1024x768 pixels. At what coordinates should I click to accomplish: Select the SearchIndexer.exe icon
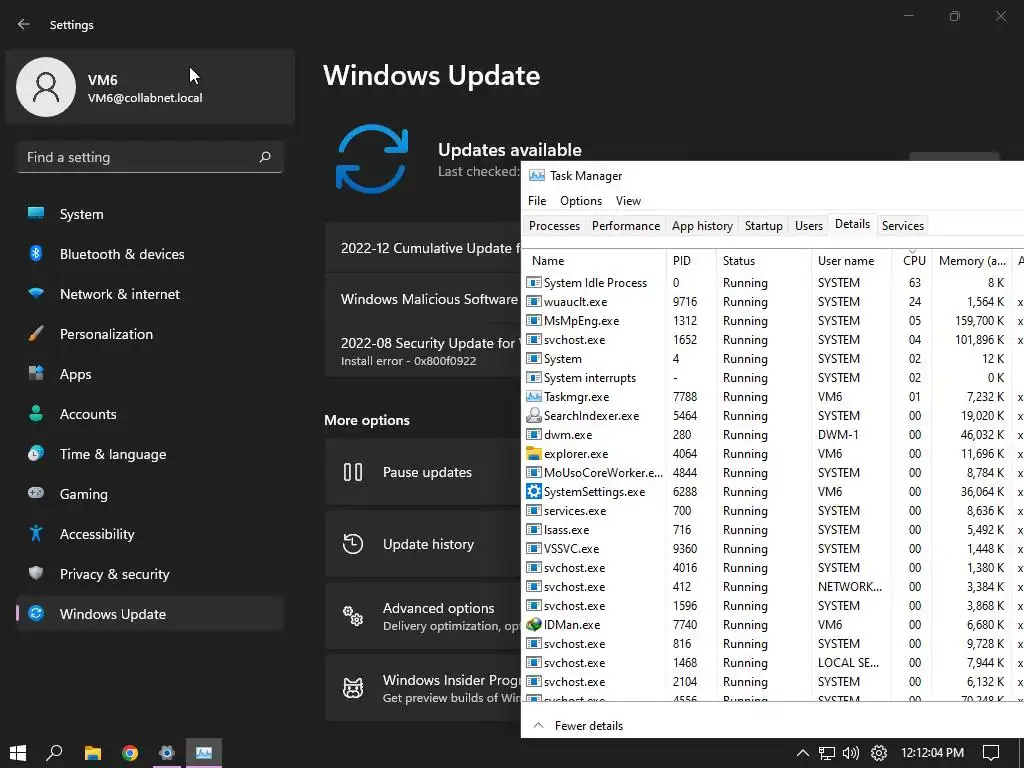pos(534,415)
